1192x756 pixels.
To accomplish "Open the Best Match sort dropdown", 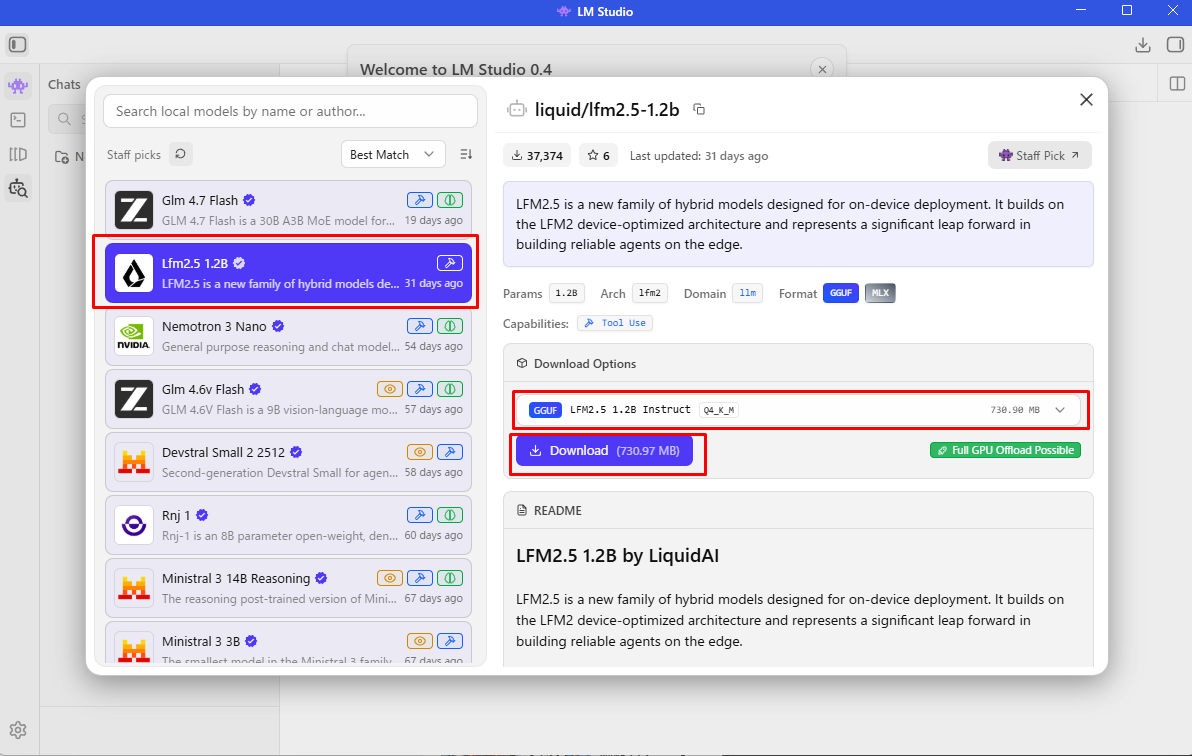I will [x=392, y=154].
